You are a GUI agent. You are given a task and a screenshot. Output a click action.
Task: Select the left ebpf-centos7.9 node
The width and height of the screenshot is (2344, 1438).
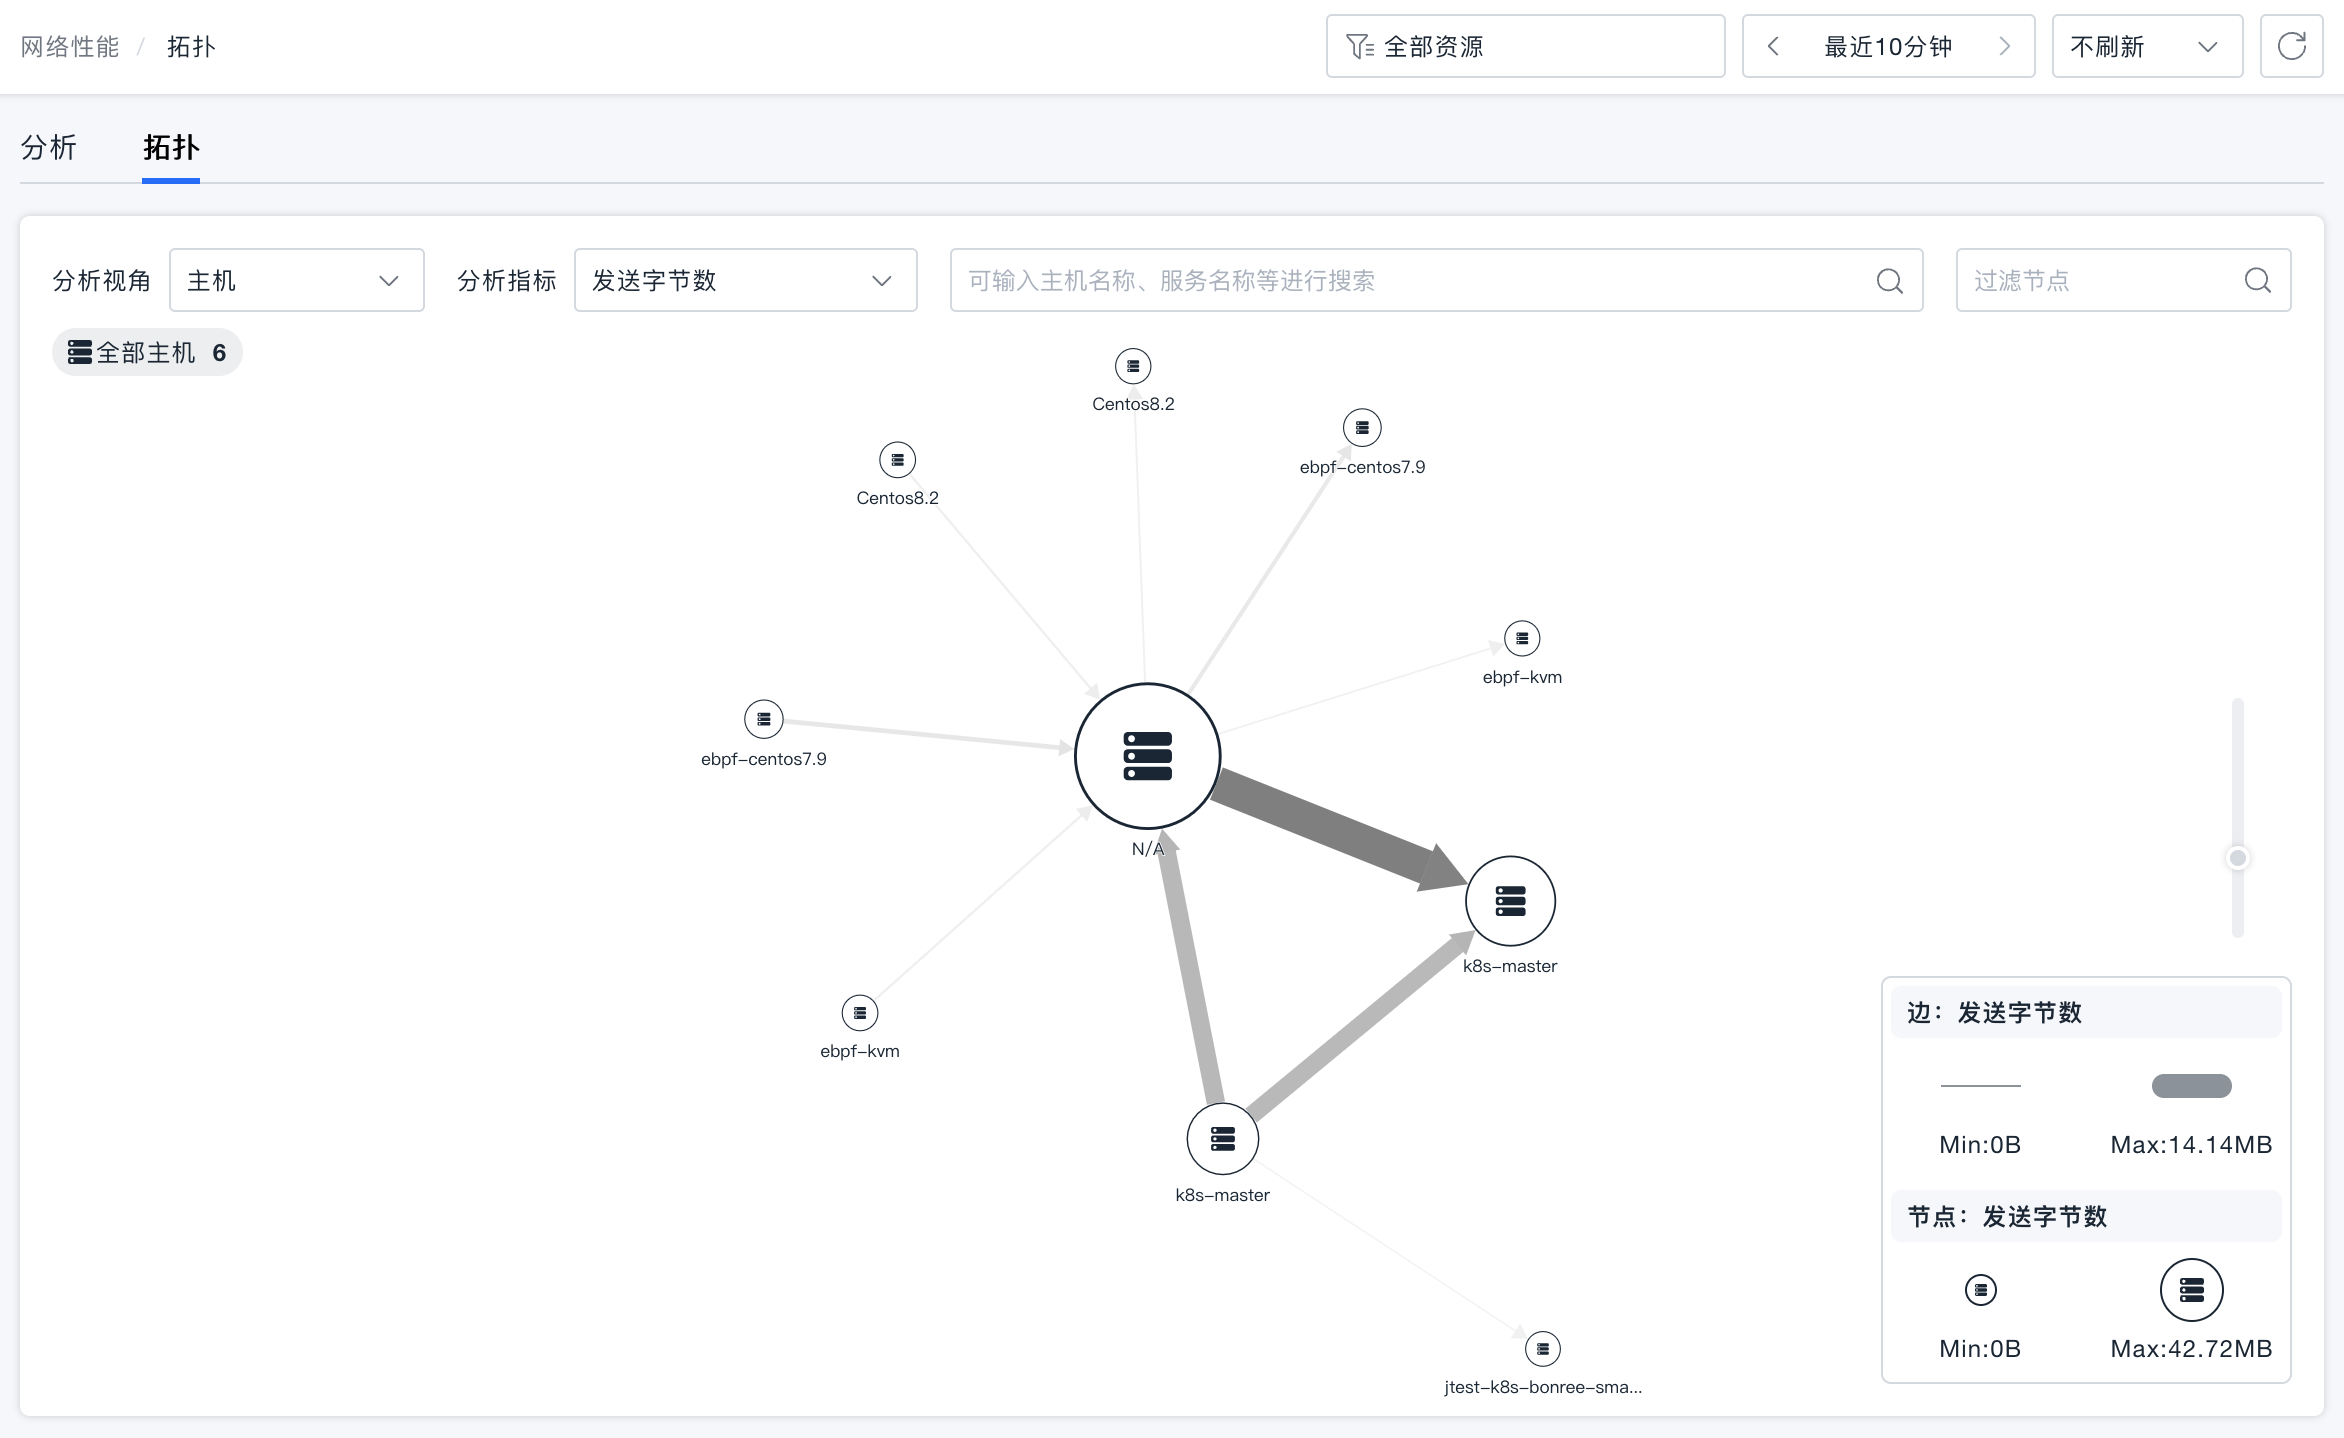[x=763, y=719]
